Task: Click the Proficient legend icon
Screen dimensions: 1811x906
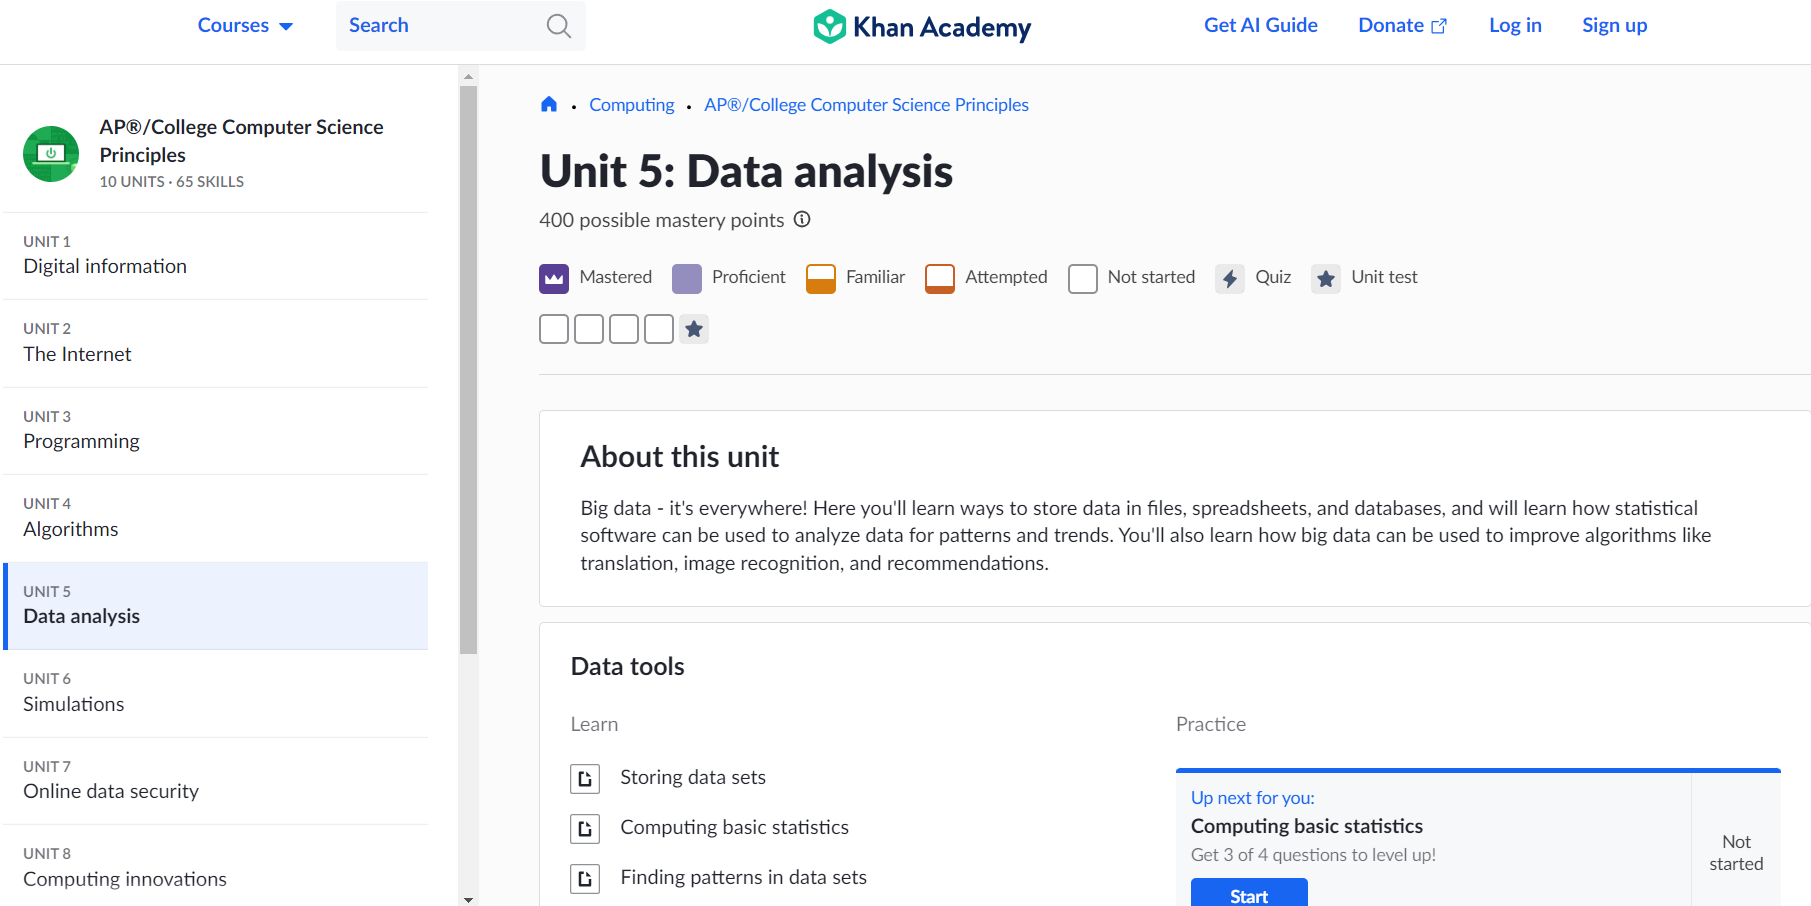Action: tap(687, 279)
